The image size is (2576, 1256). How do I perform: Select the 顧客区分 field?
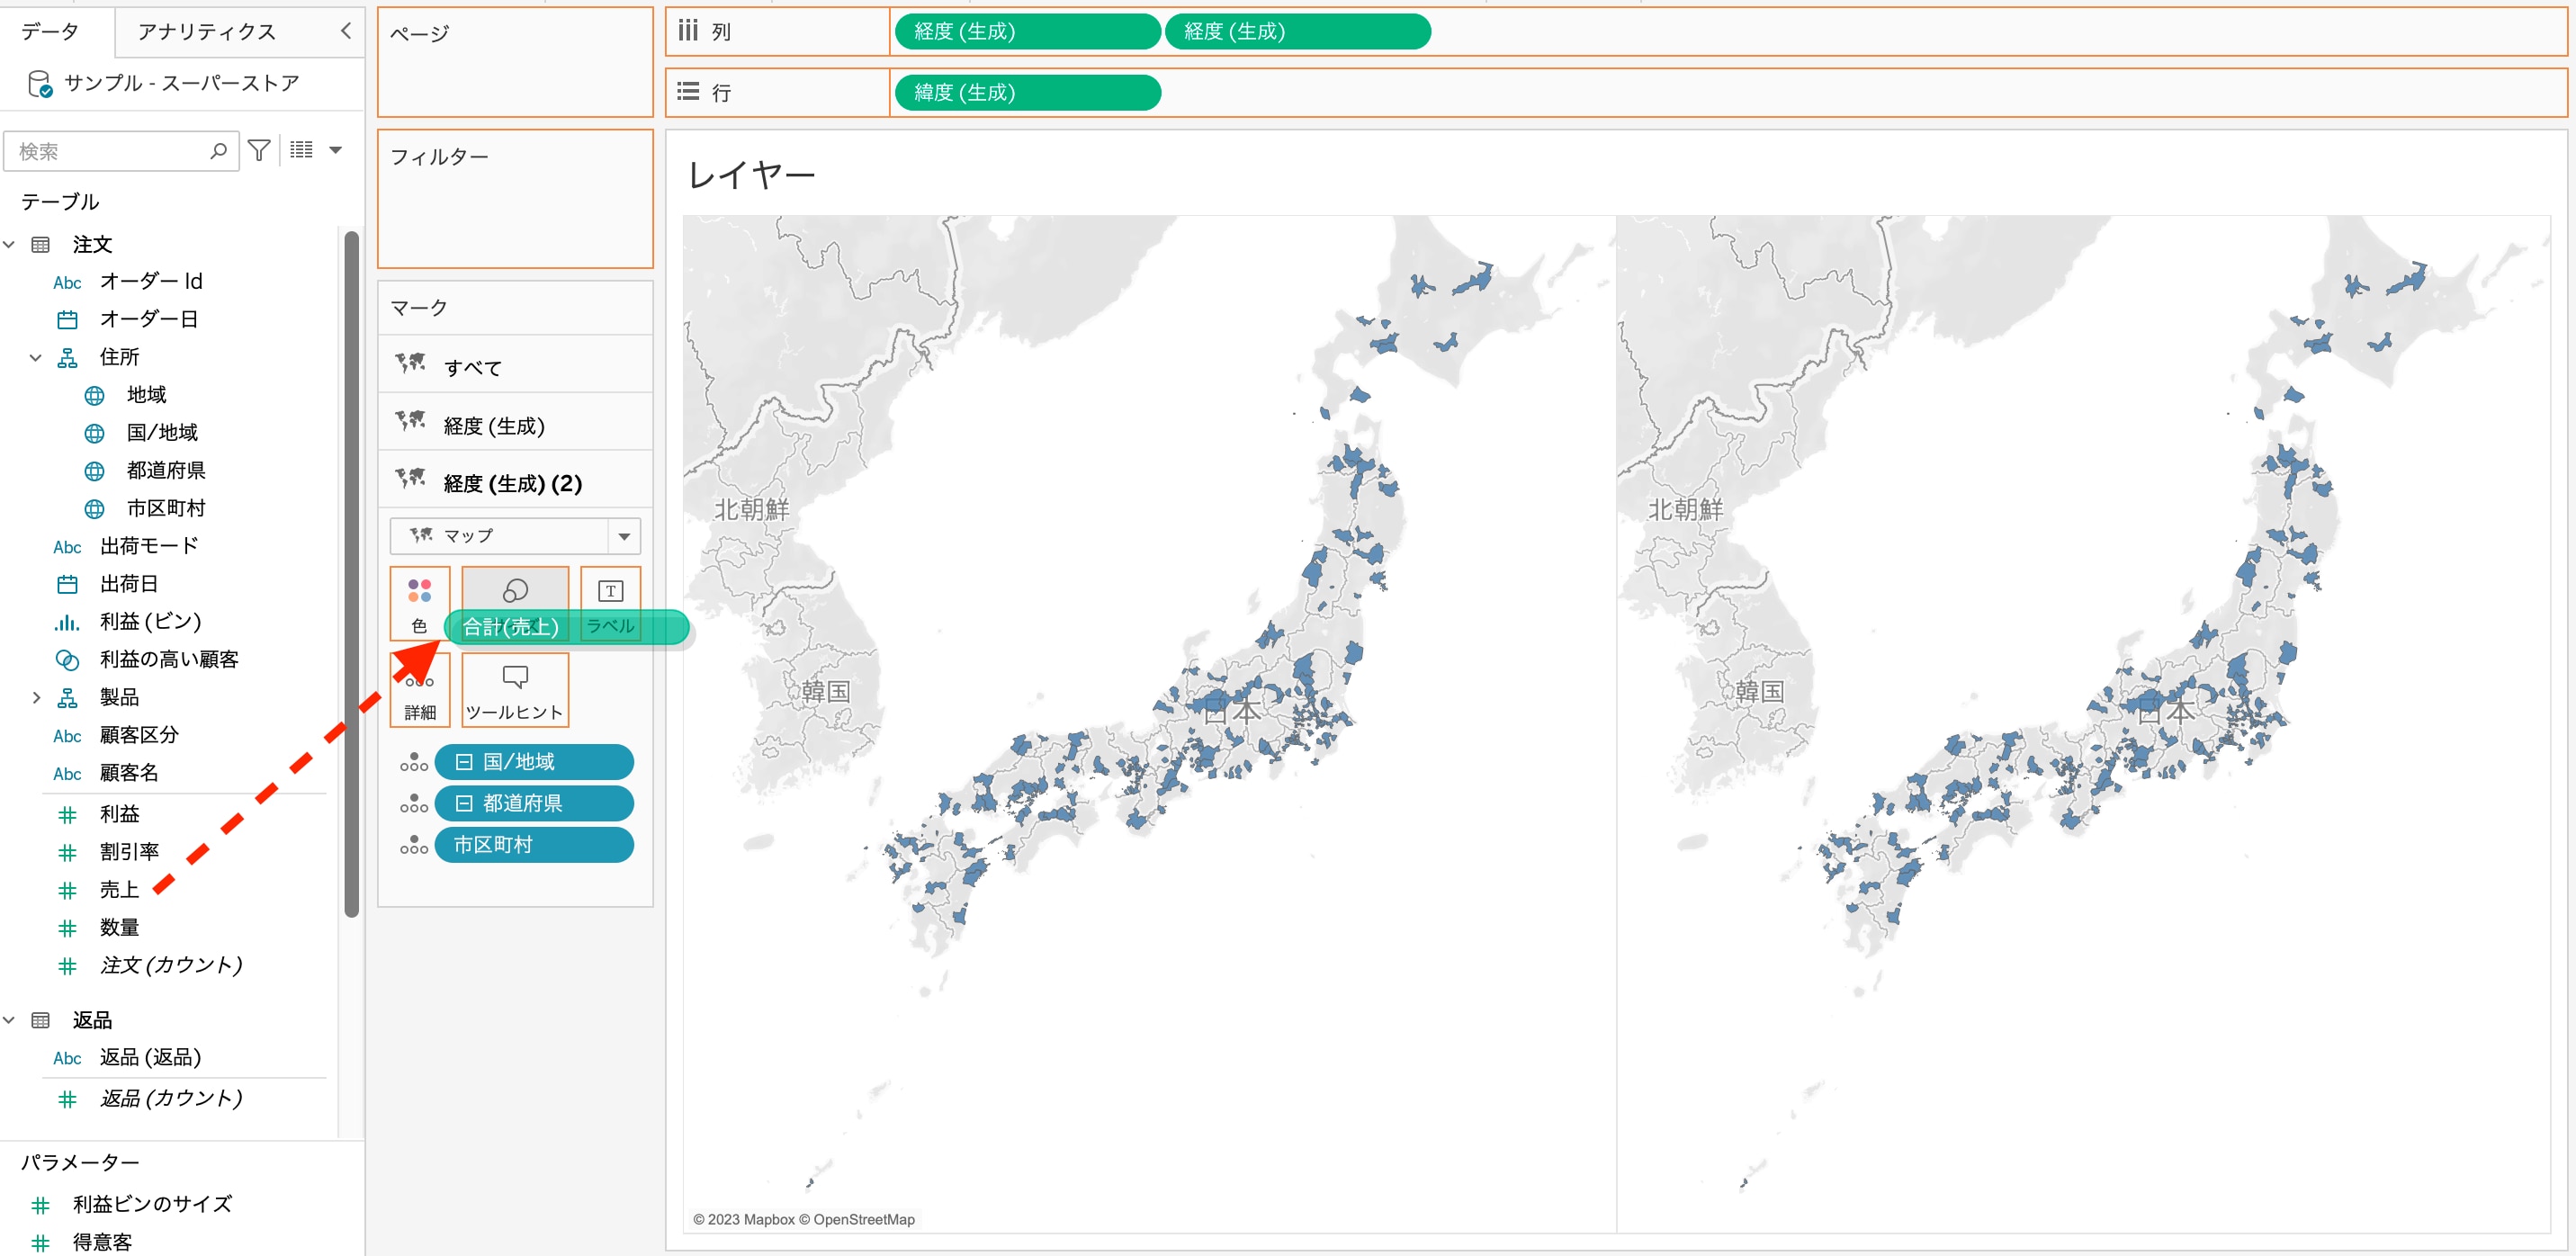click(139, 735)
